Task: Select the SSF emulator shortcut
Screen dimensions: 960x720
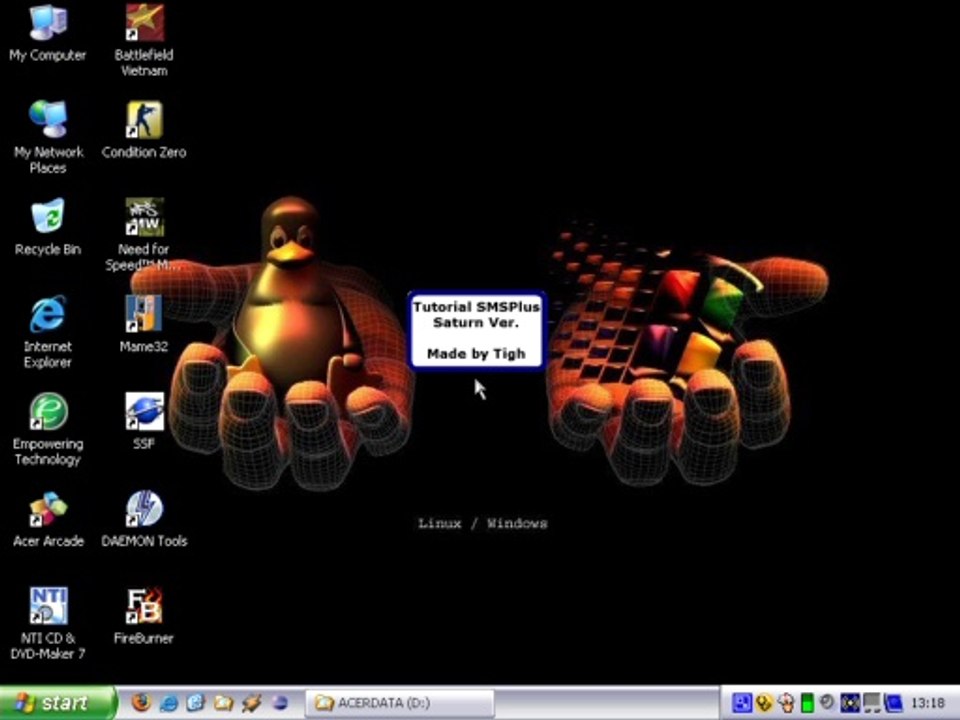Action: [x=144, y=421]
